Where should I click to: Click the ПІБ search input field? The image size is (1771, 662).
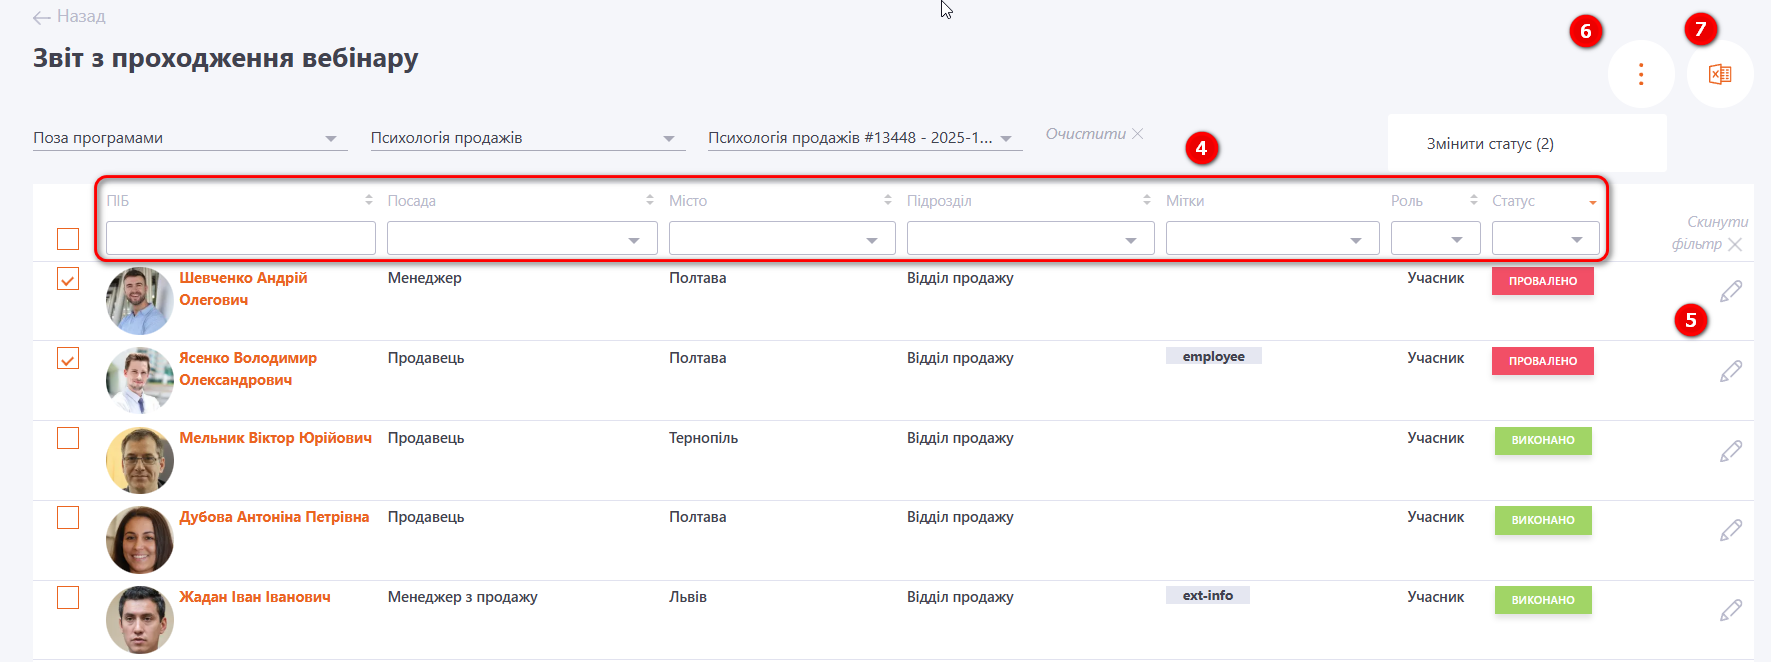pos(240,239)
